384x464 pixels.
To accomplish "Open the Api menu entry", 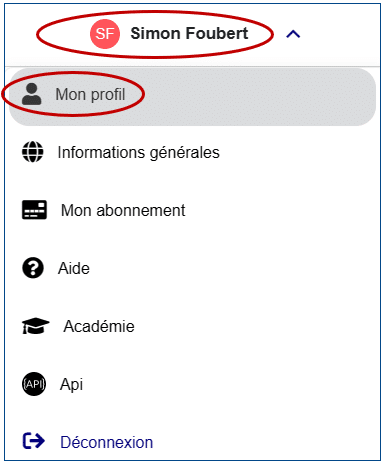I will (71, 384).
